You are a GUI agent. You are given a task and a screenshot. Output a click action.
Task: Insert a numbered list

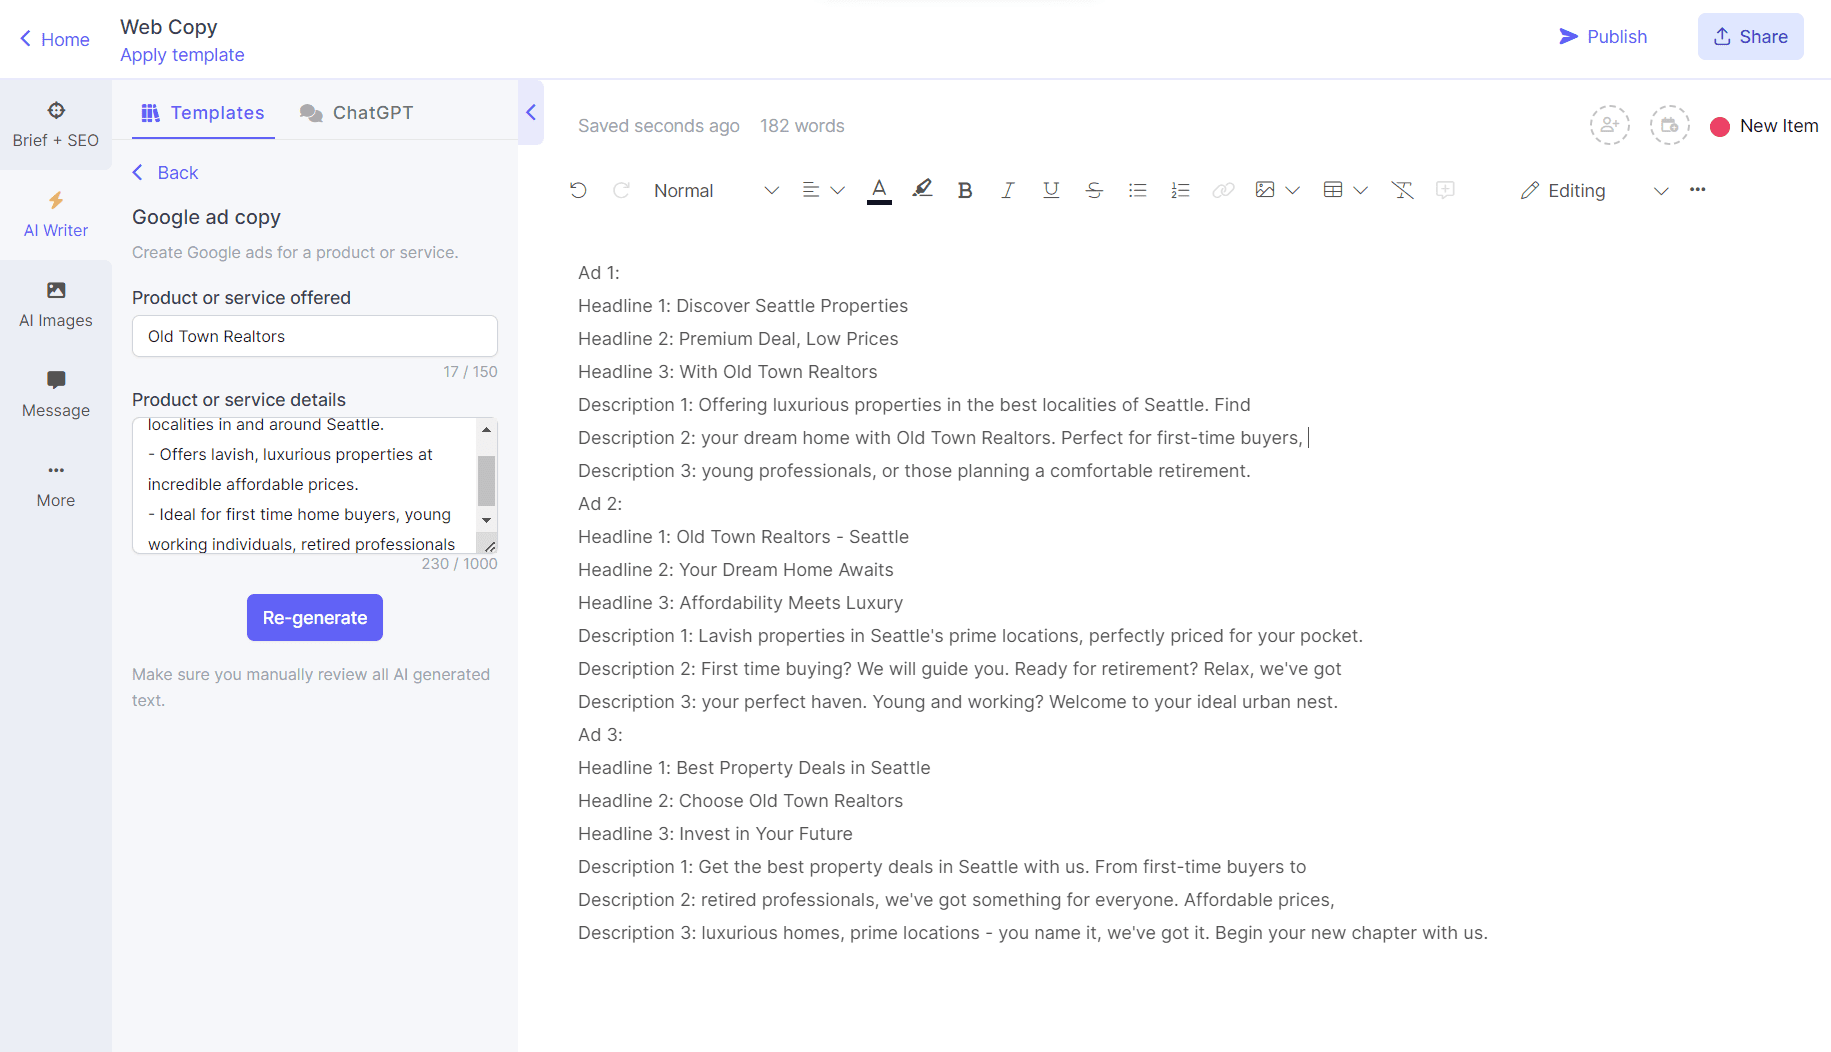point(1180,190)
